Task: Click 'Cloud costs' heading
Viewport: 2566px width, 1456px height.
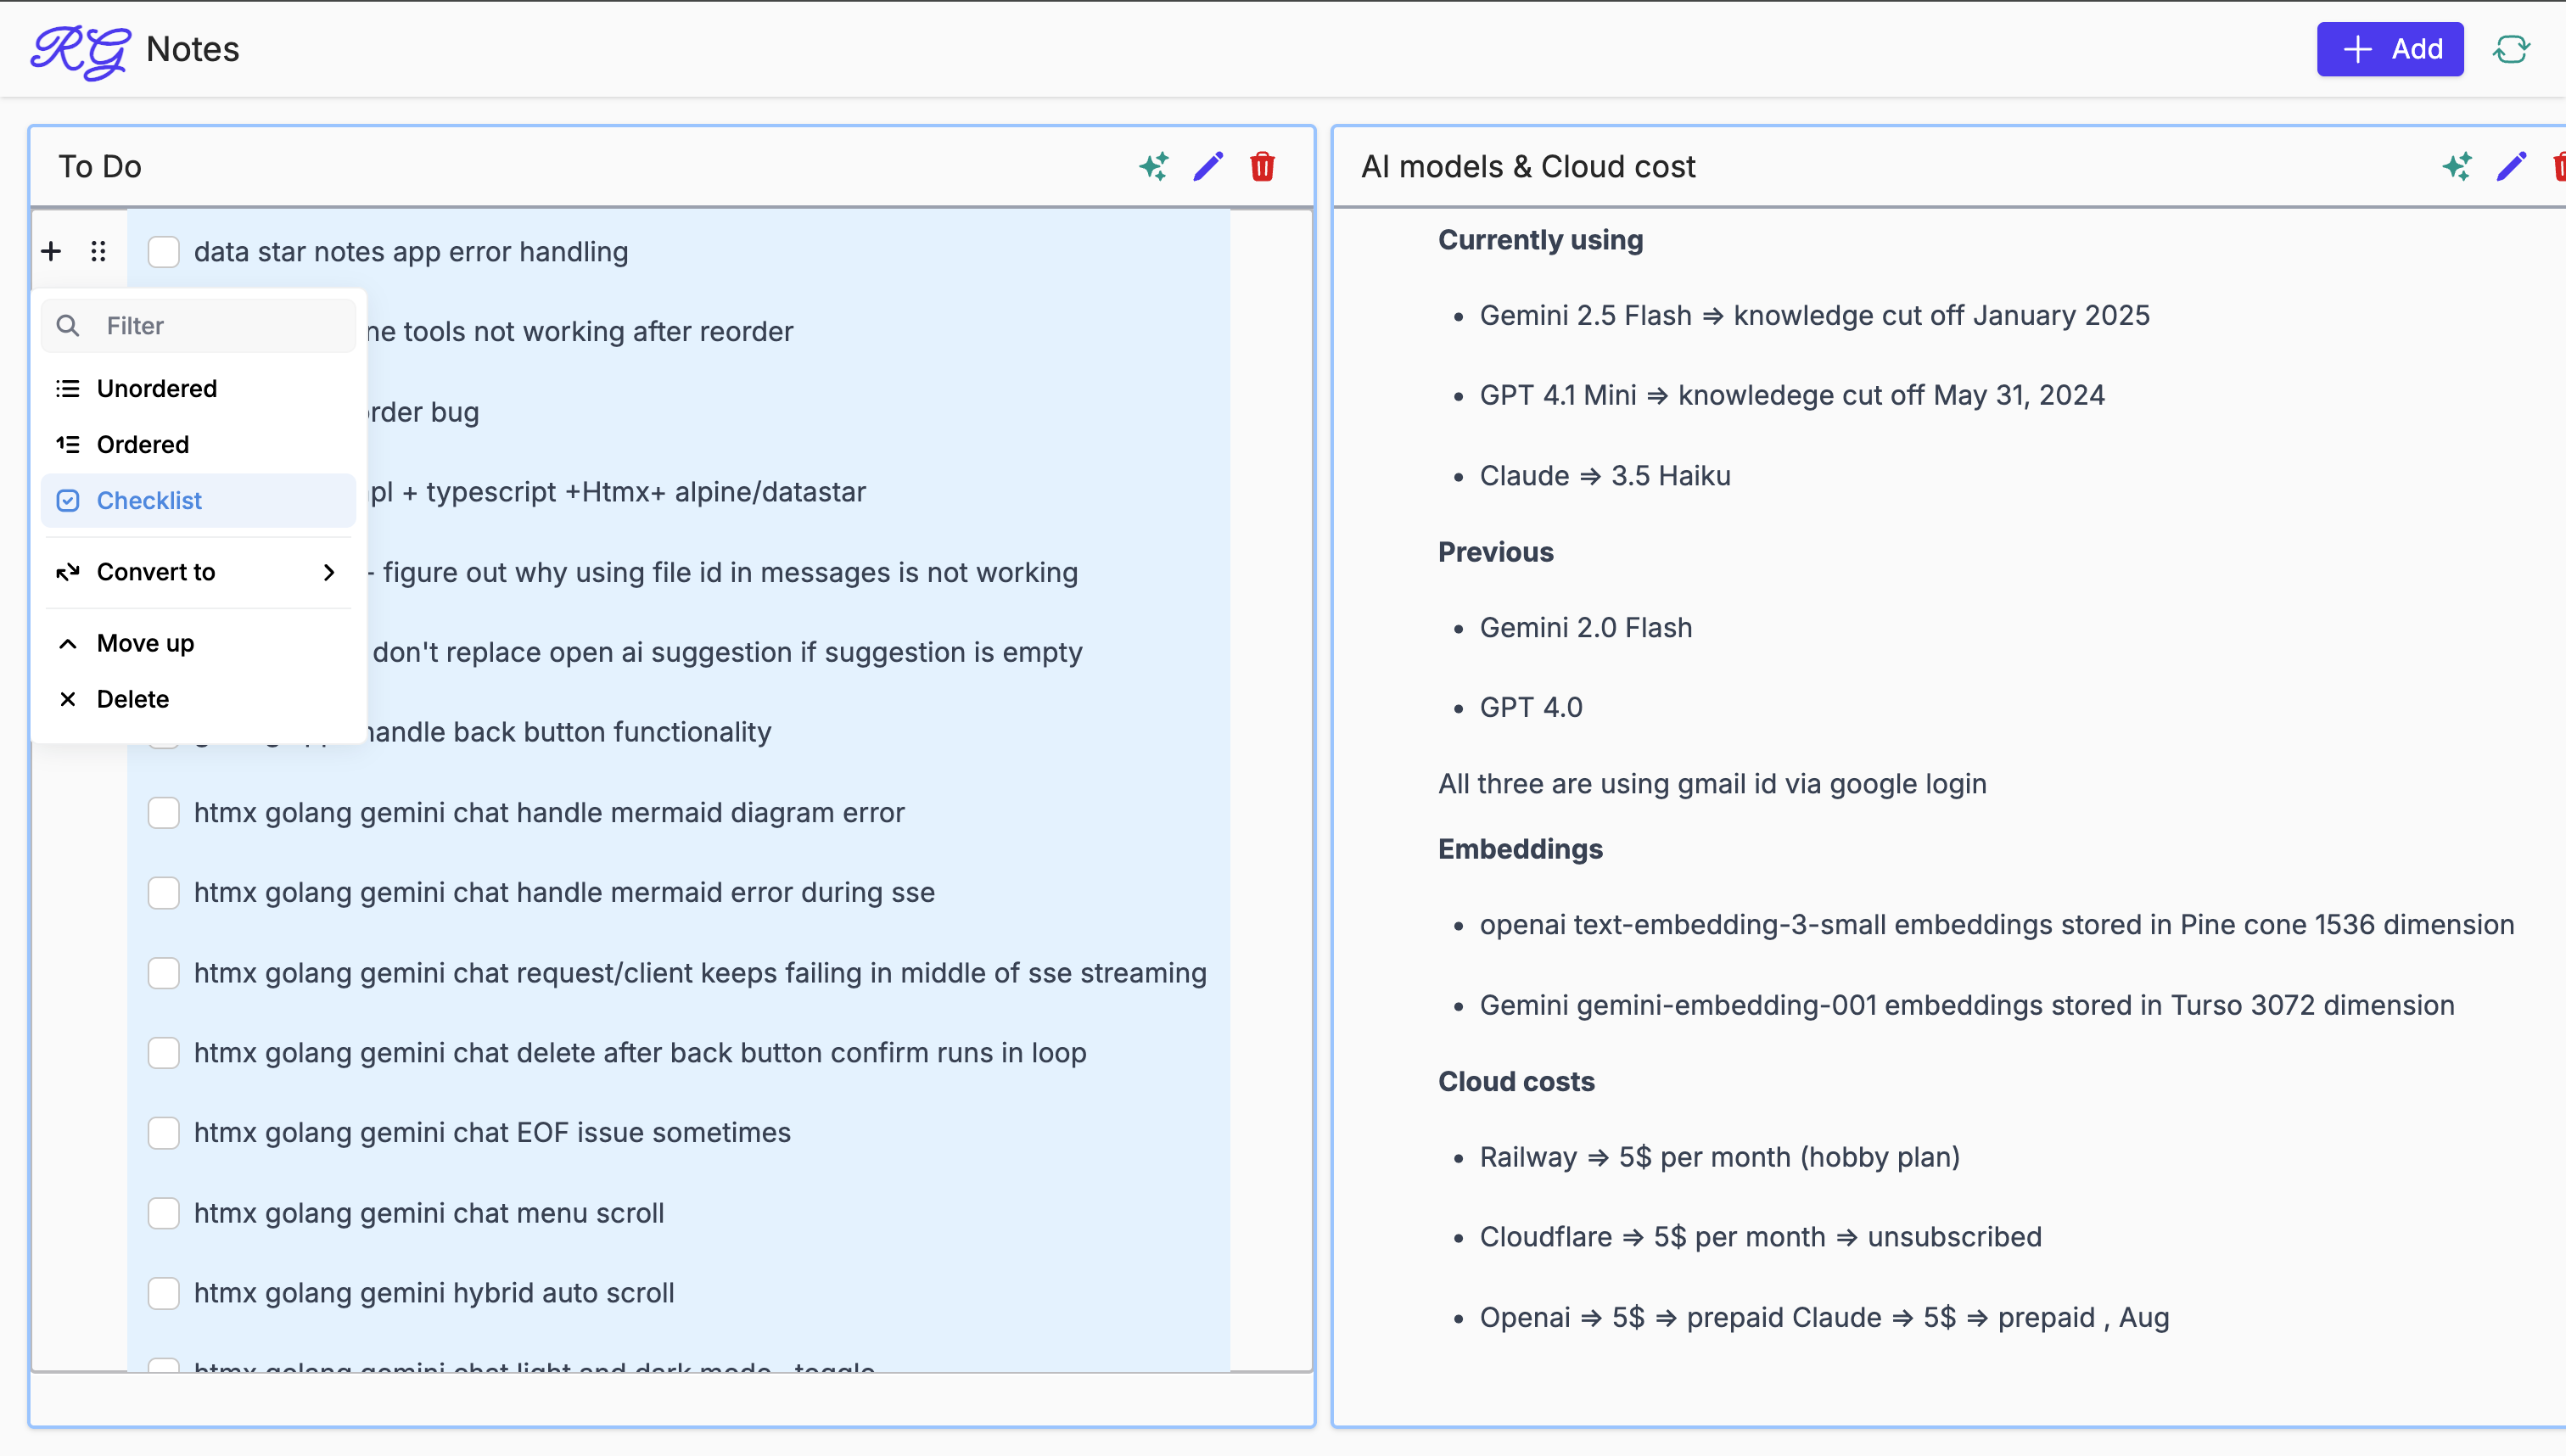Action: coord(1516,1082)
